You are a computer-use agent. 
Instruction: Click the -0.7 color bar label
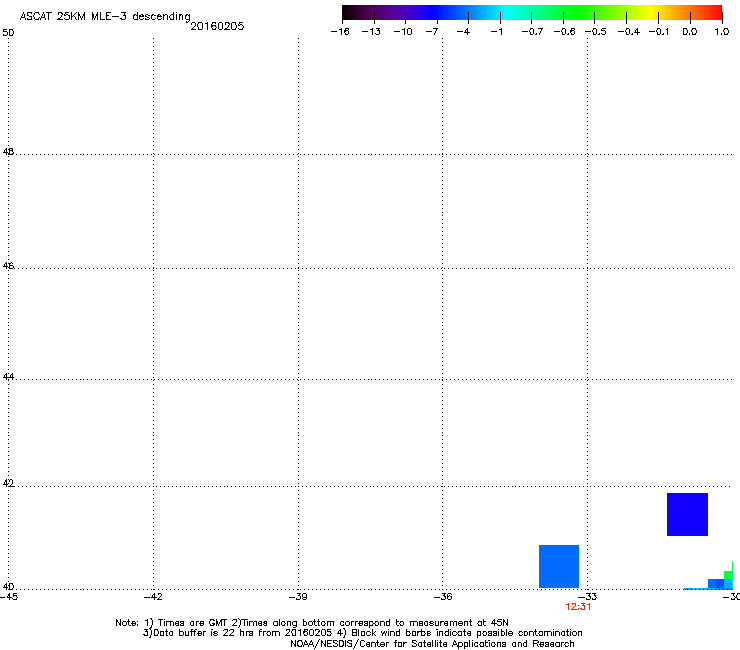coord(532,32)
